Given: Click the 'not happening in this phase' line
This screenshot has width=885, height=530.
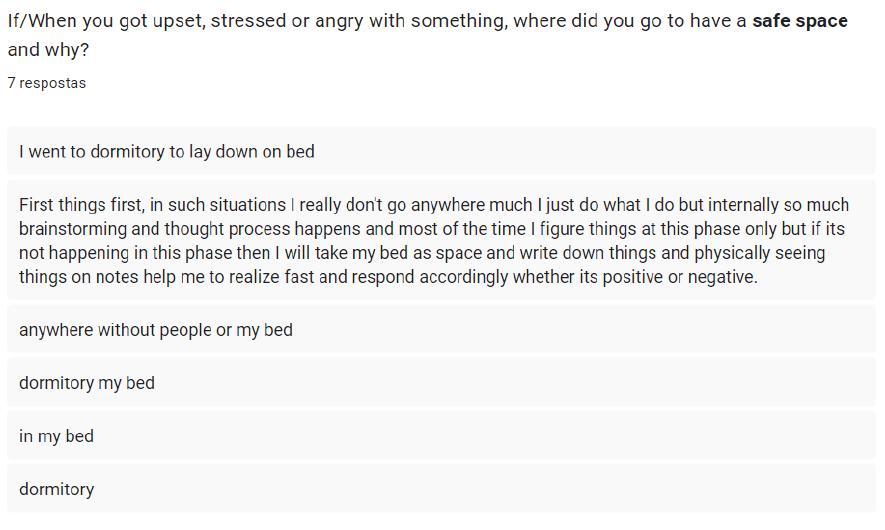Looking at the screenshot, I should click(422, 253).
